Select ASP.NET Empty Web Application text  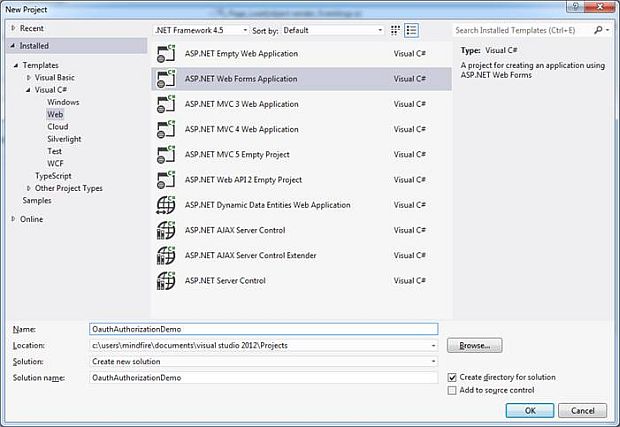241,53
